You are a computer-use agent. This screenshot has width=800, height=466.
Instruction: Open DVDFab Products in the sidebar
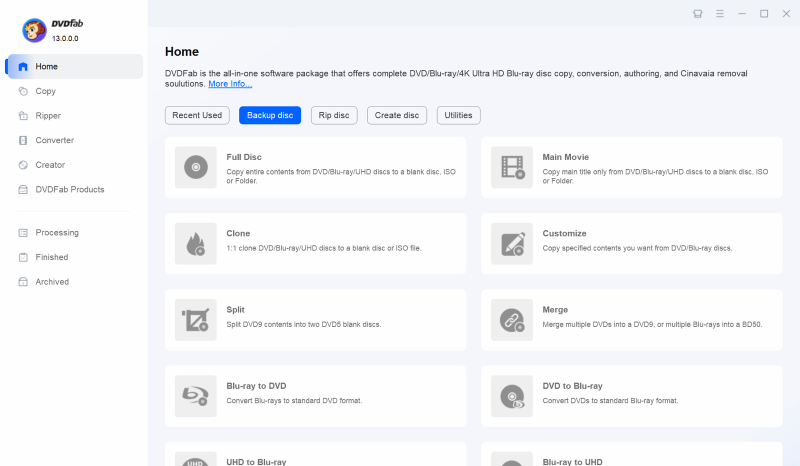pyautogui.click(x=69, y=189)
